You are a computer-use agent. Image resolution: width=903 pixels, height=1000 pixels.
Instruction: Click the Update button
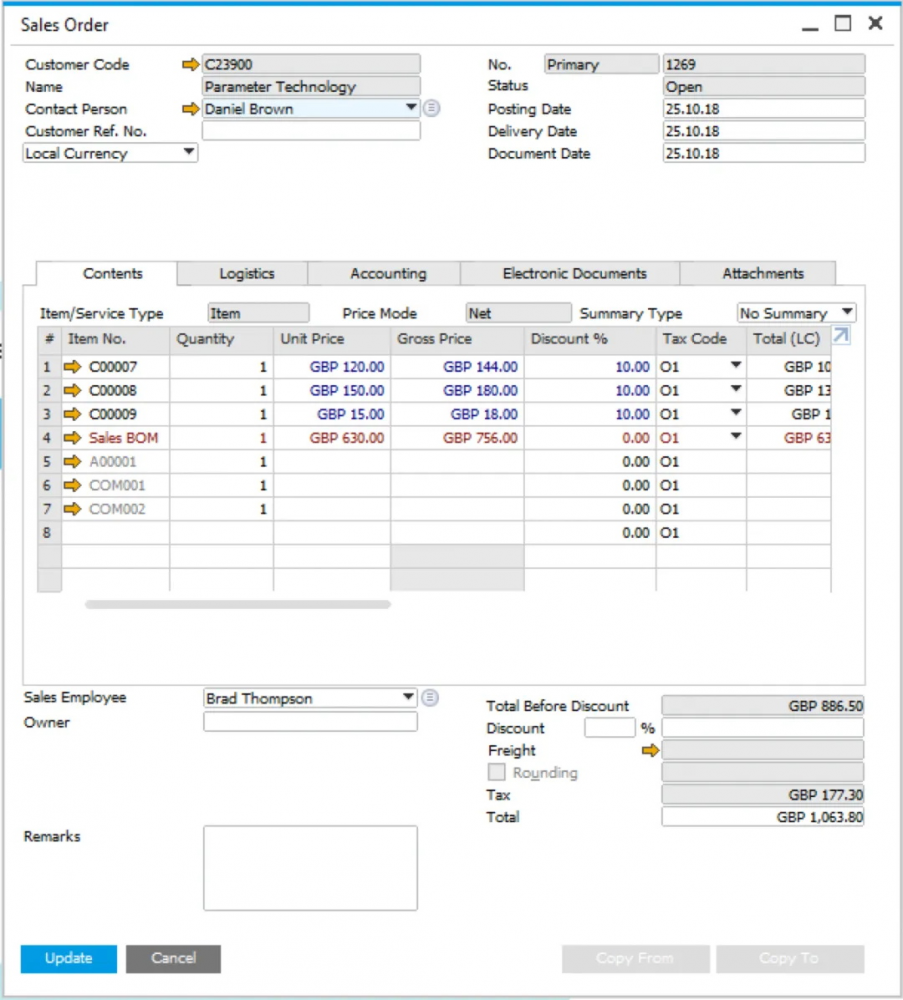[69, 958]
